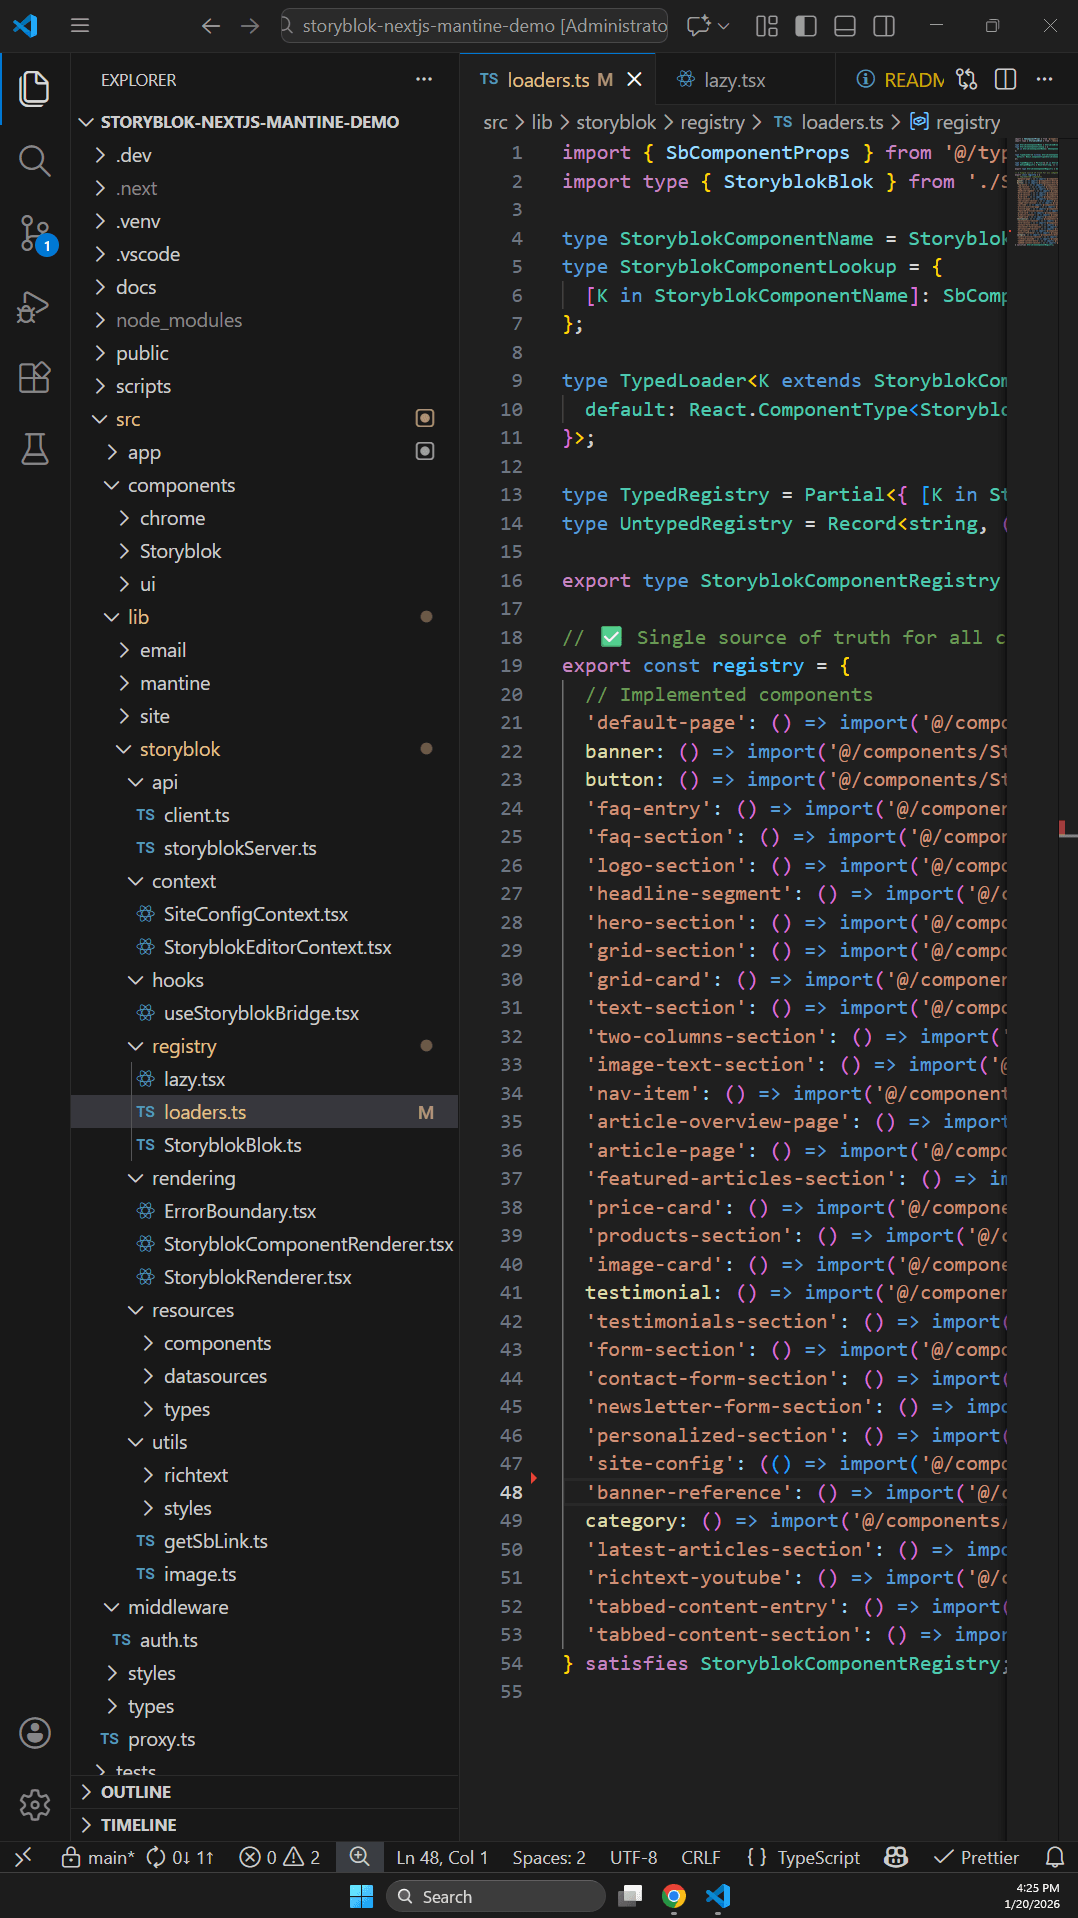Open Run and Debug view
Viewport: 1078px width, 1918px height.
(35, 306)
